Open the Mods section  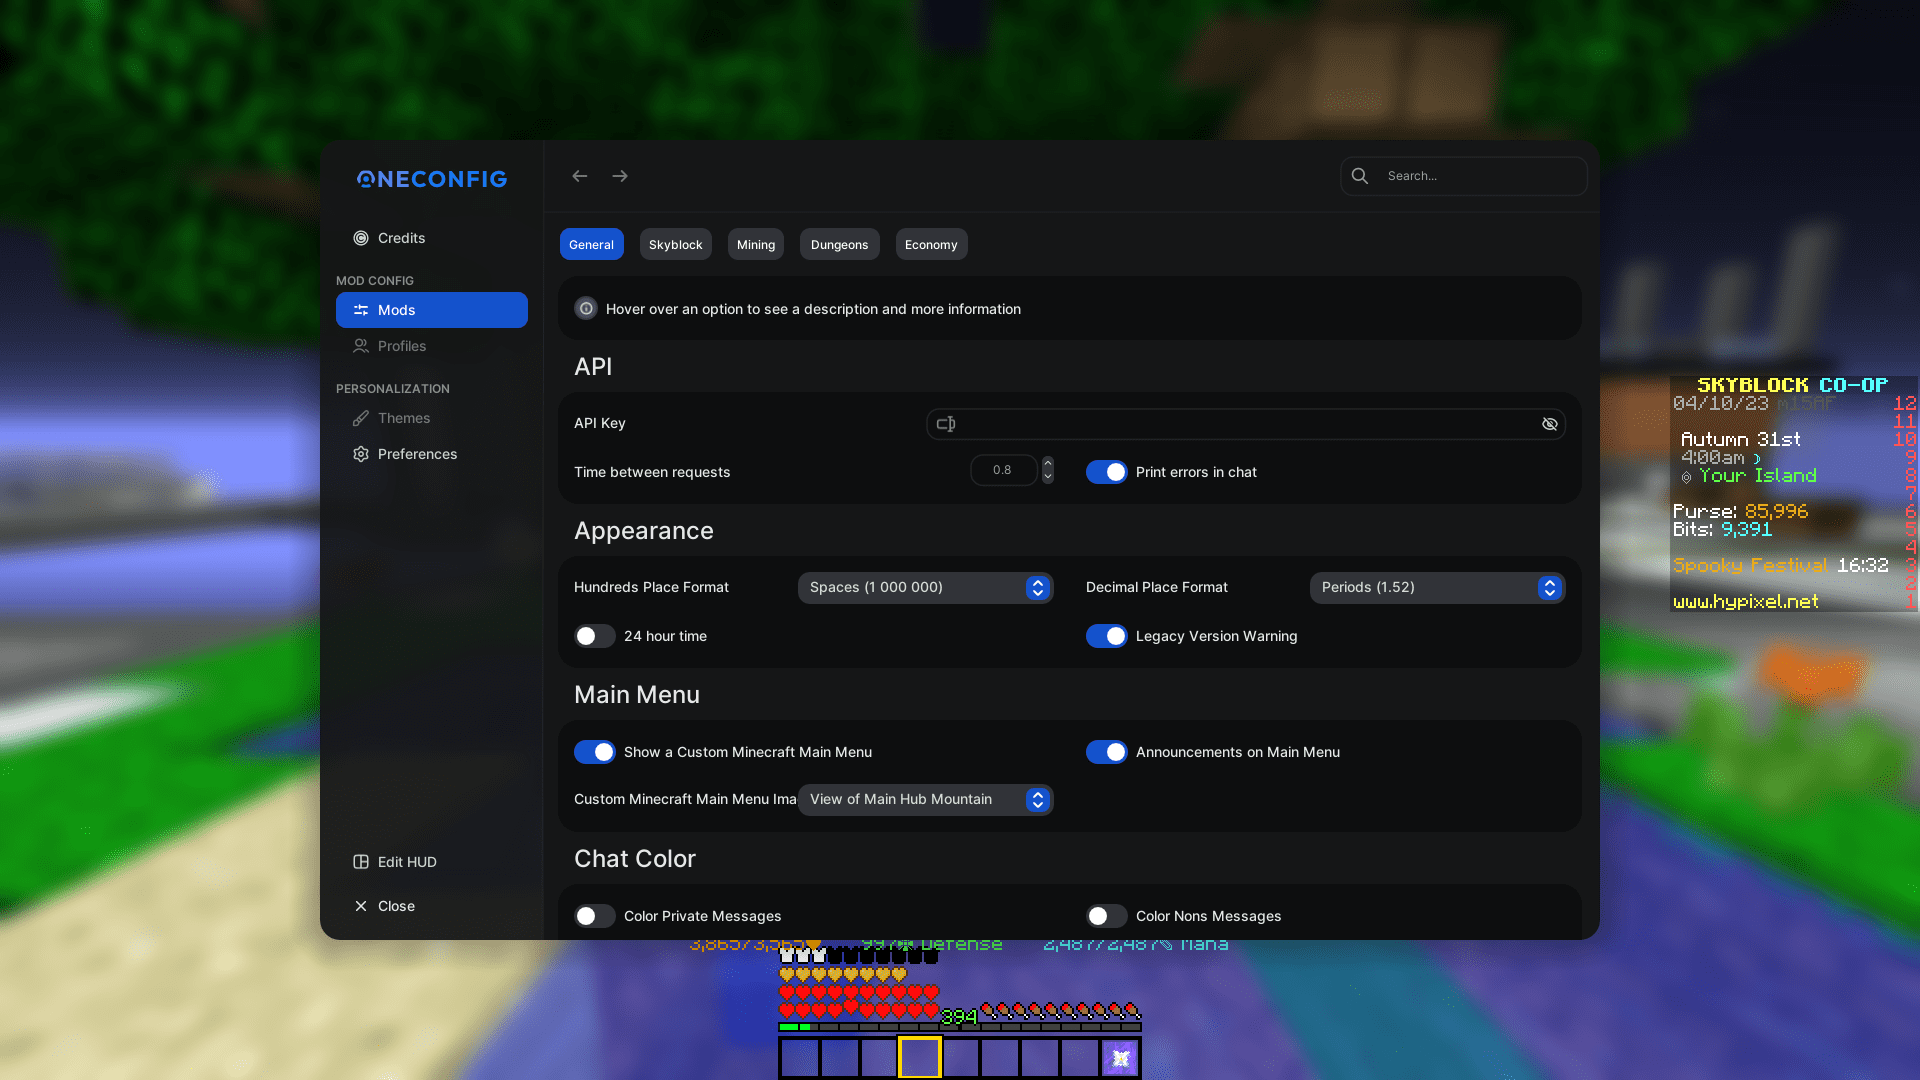(432, 310)
